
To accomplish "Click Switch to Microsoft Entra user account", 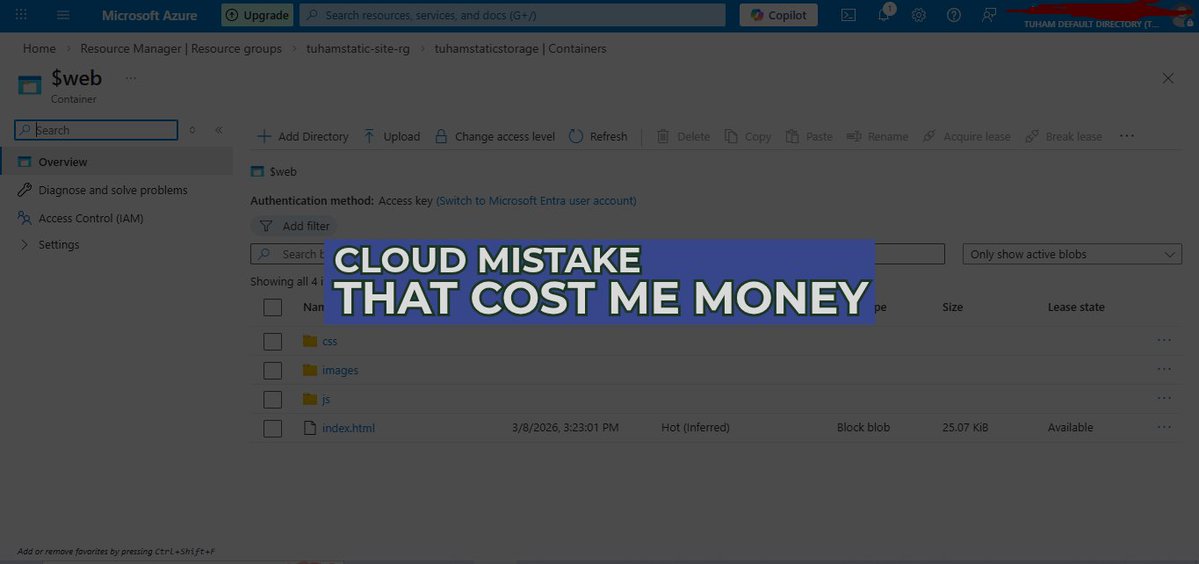I will pyautogui.click(x=536, y=201).
